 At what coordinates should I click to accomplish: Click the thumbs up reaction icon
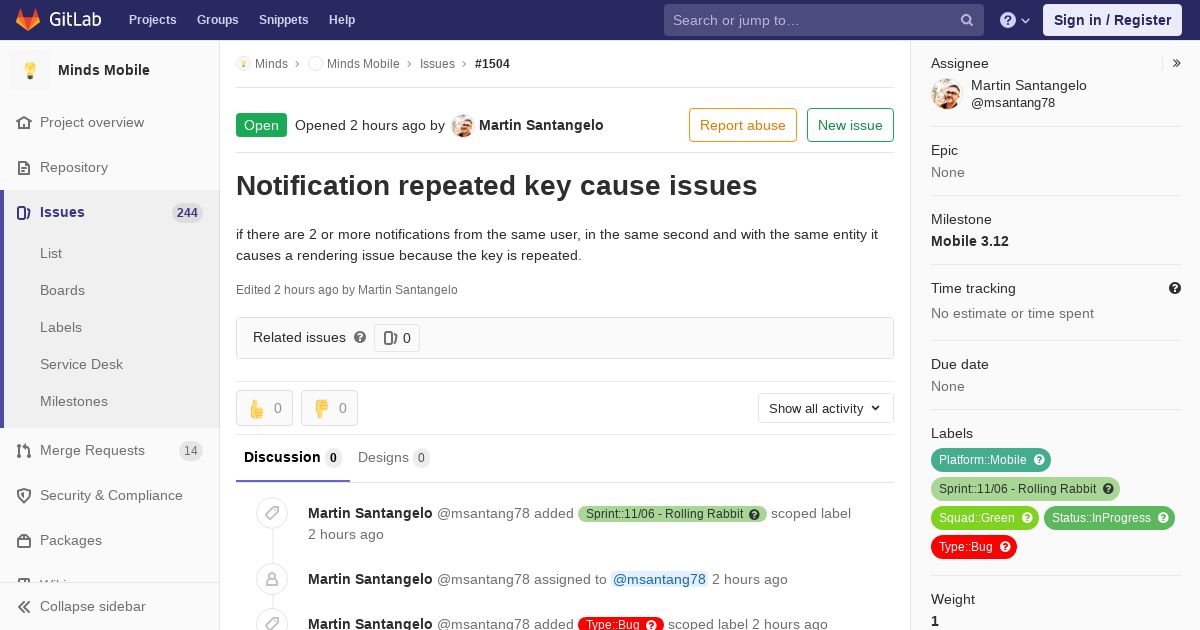tap(257, 408)
